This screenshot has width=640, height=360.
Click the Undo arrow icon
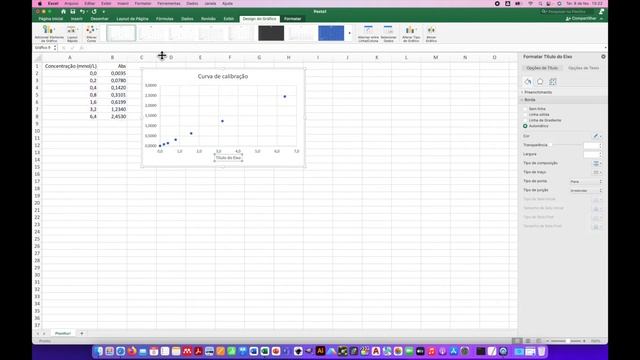tap(82, 11)
